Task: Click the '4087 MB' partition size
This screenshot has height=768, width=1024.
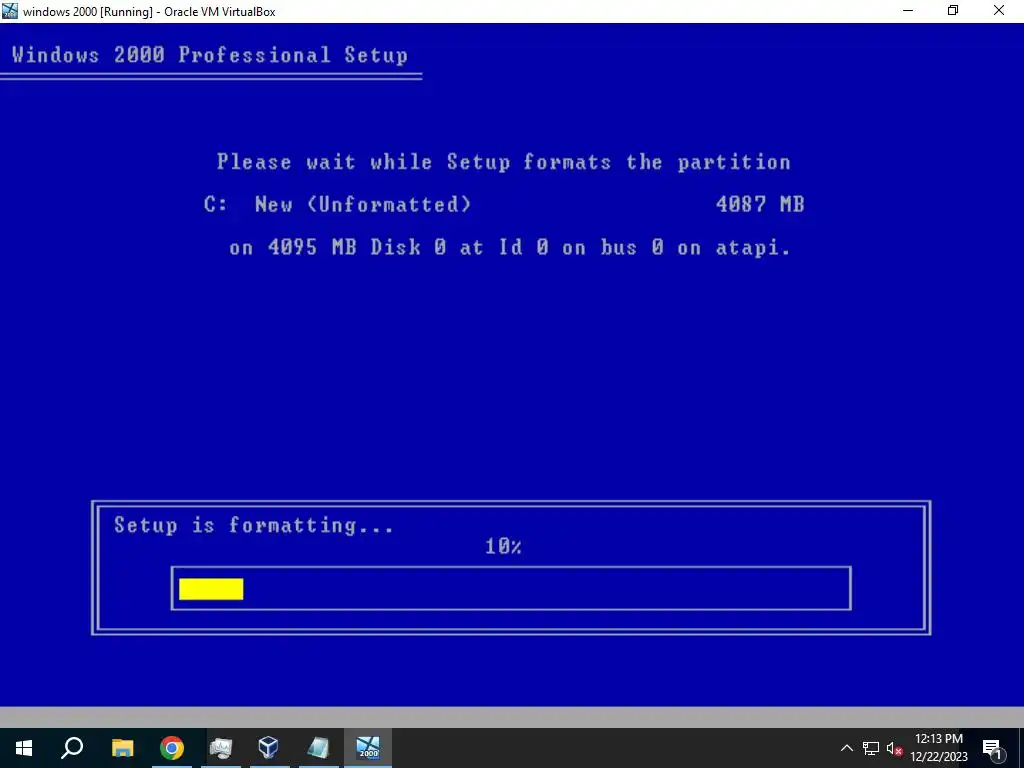Action: pos(760,204)
